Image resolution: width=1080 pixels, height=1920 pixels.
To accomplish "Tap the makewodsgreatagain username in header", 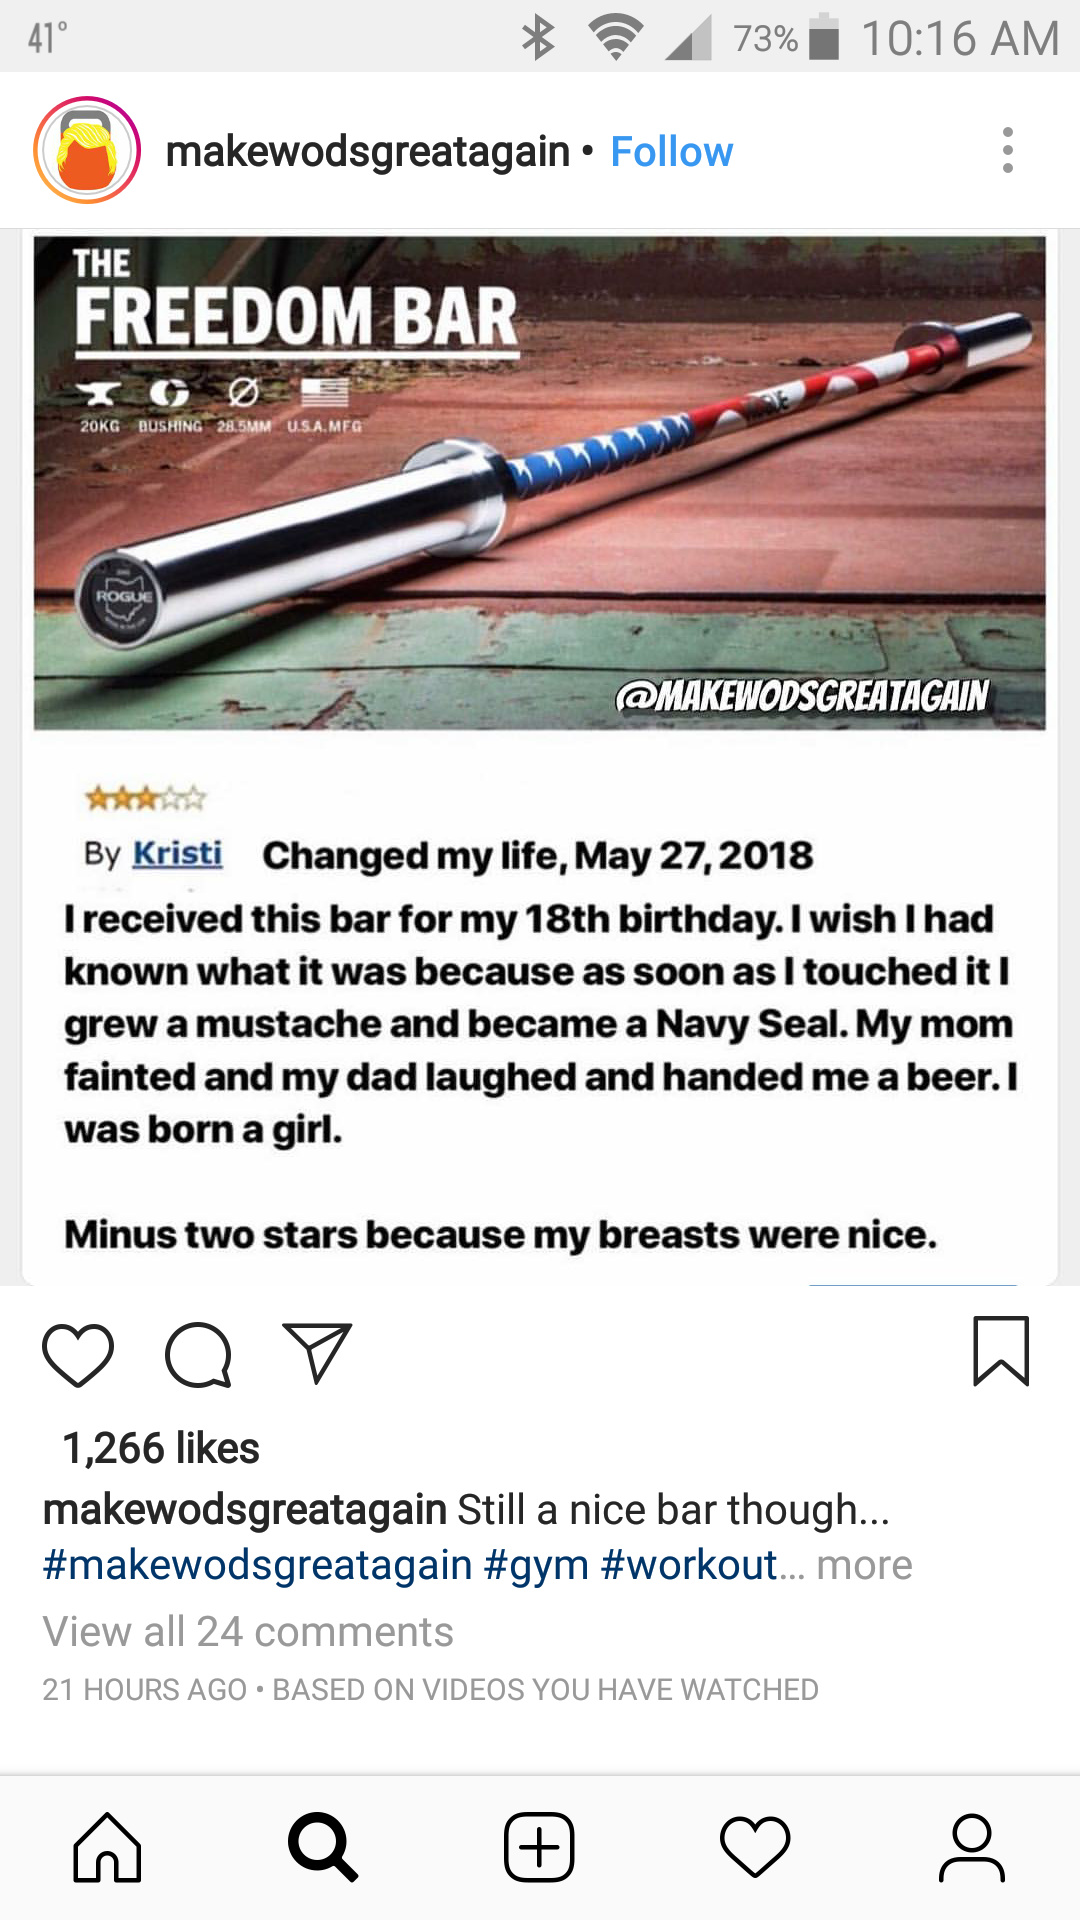I will [x=367, y=152].
